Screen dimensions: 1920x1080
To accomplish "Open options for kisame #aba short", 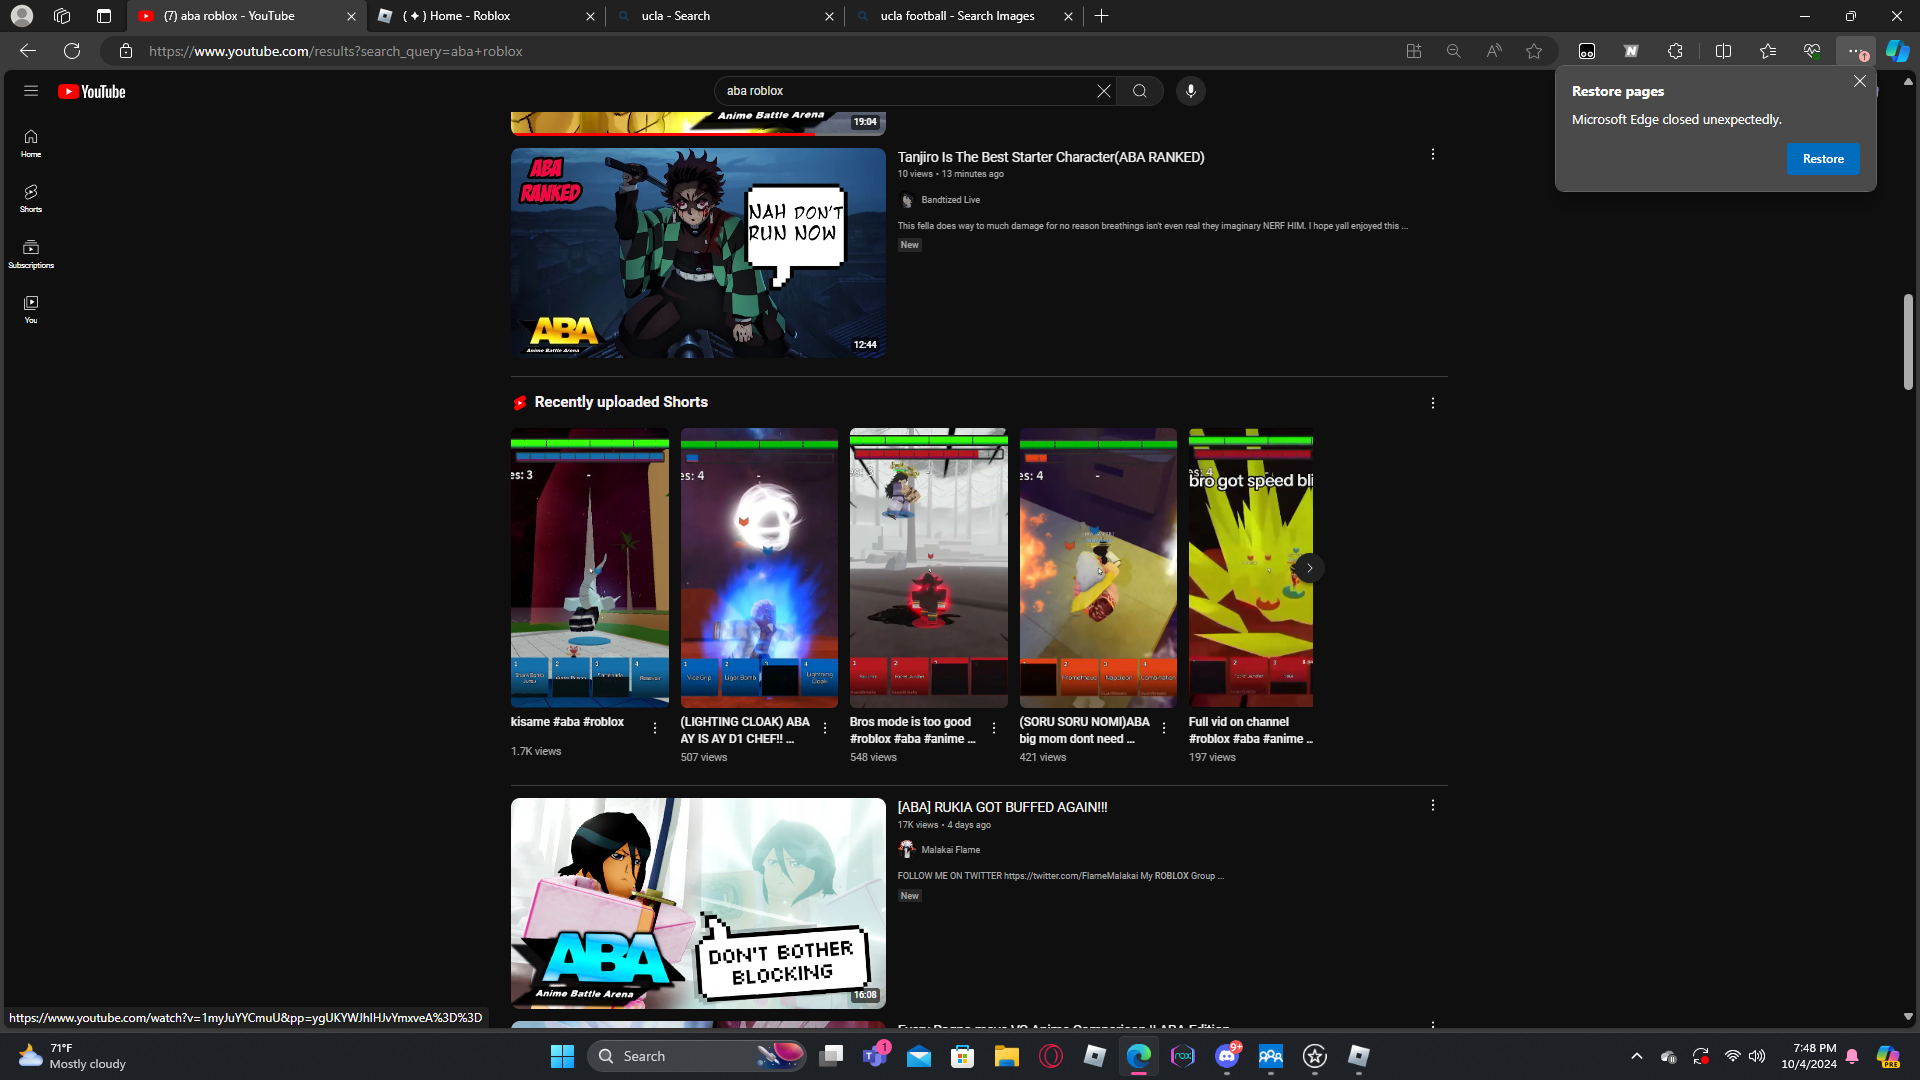I will (655, 728).
